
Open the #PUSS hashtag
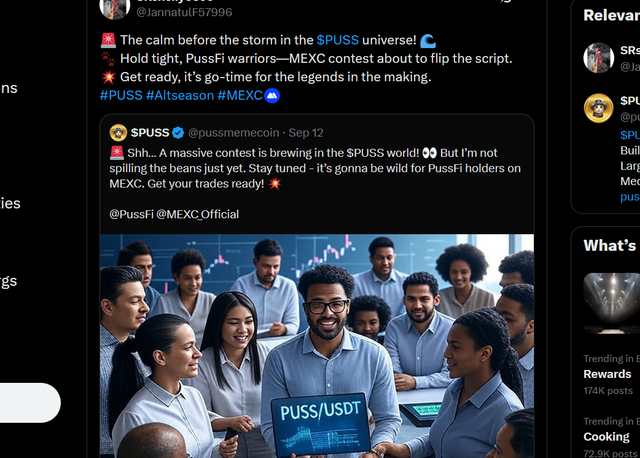[120, 95]
